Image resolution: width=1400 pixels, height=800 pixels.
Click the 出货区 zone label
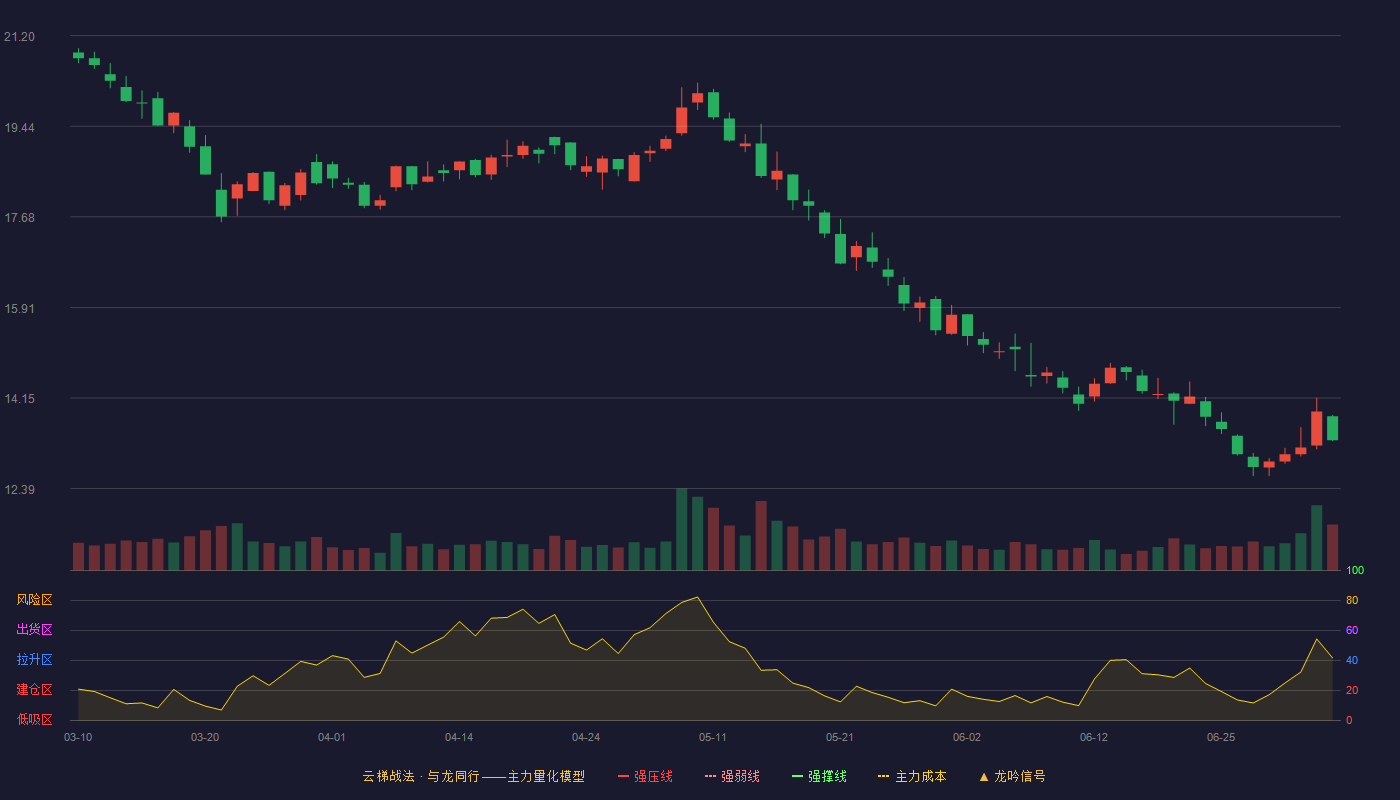(x=34, y=630)
